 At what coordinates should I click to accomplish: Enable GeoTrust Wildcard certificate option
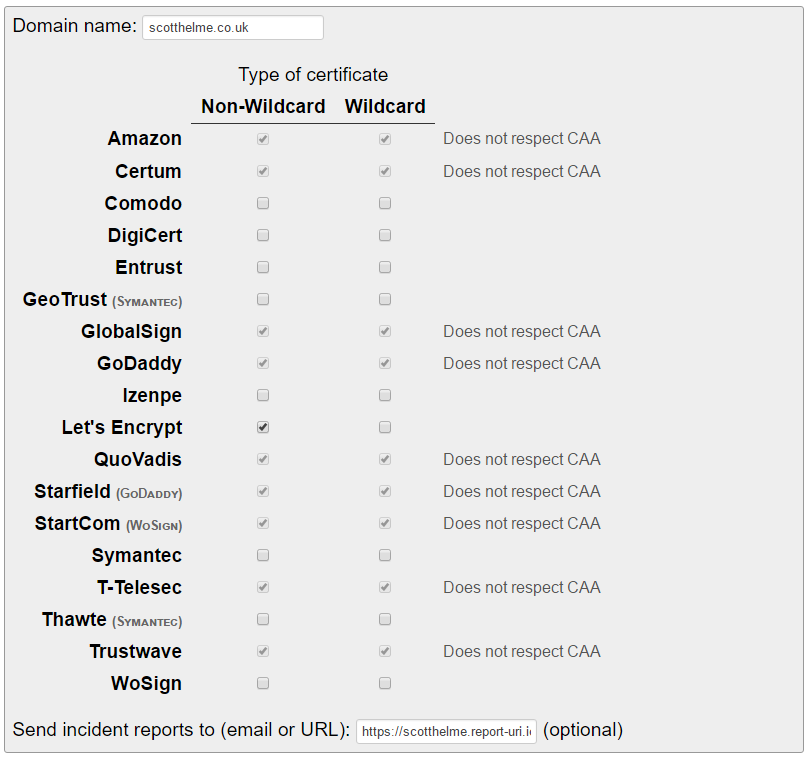385,299
